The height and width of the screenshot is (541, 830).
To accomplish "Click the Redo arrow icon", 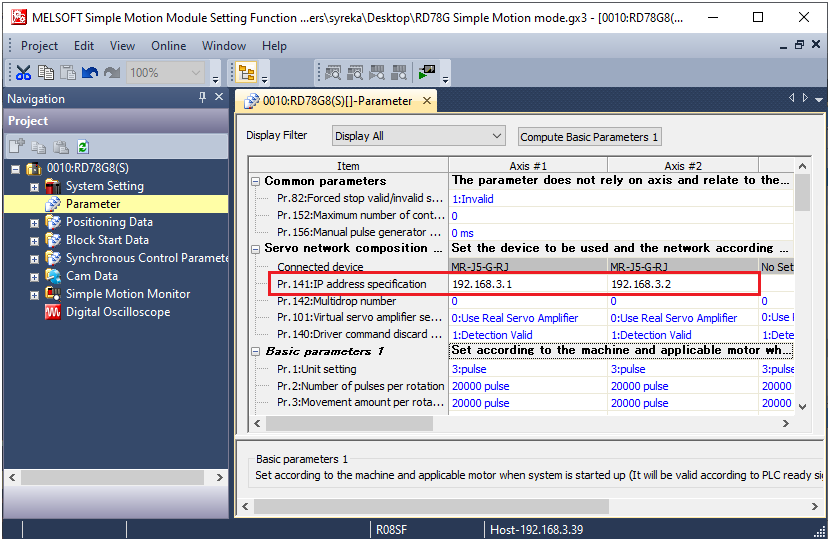I will pos(112,73).
